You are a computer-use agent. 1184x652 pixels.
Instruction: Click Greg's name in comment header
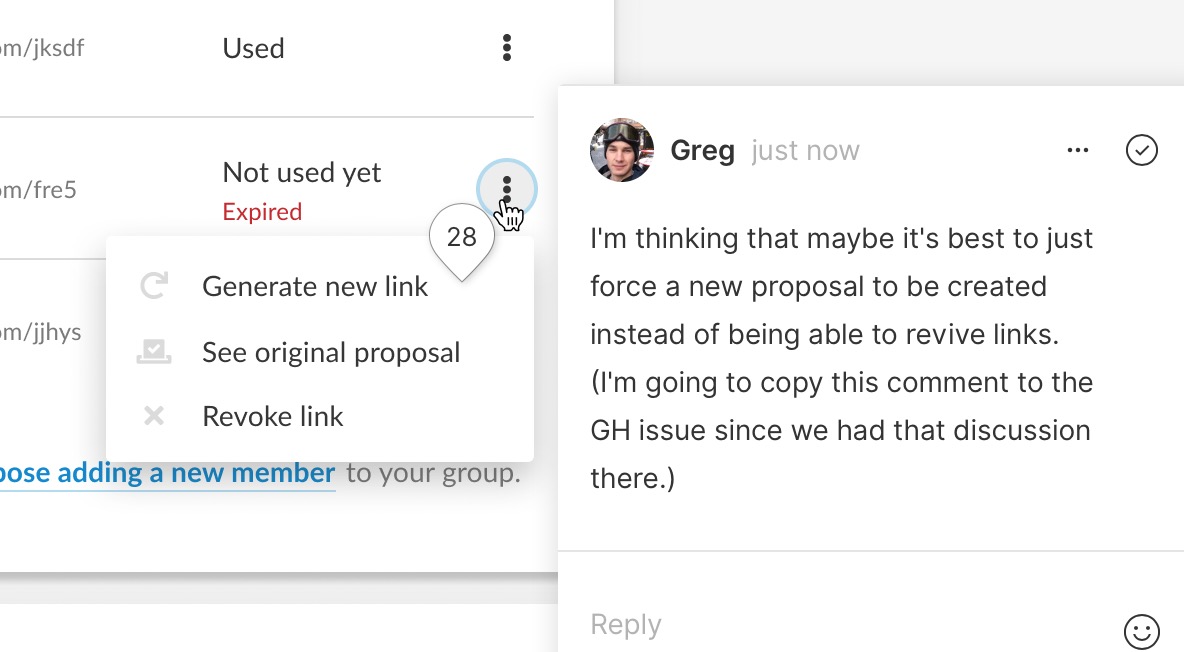[x=702, y=150]
